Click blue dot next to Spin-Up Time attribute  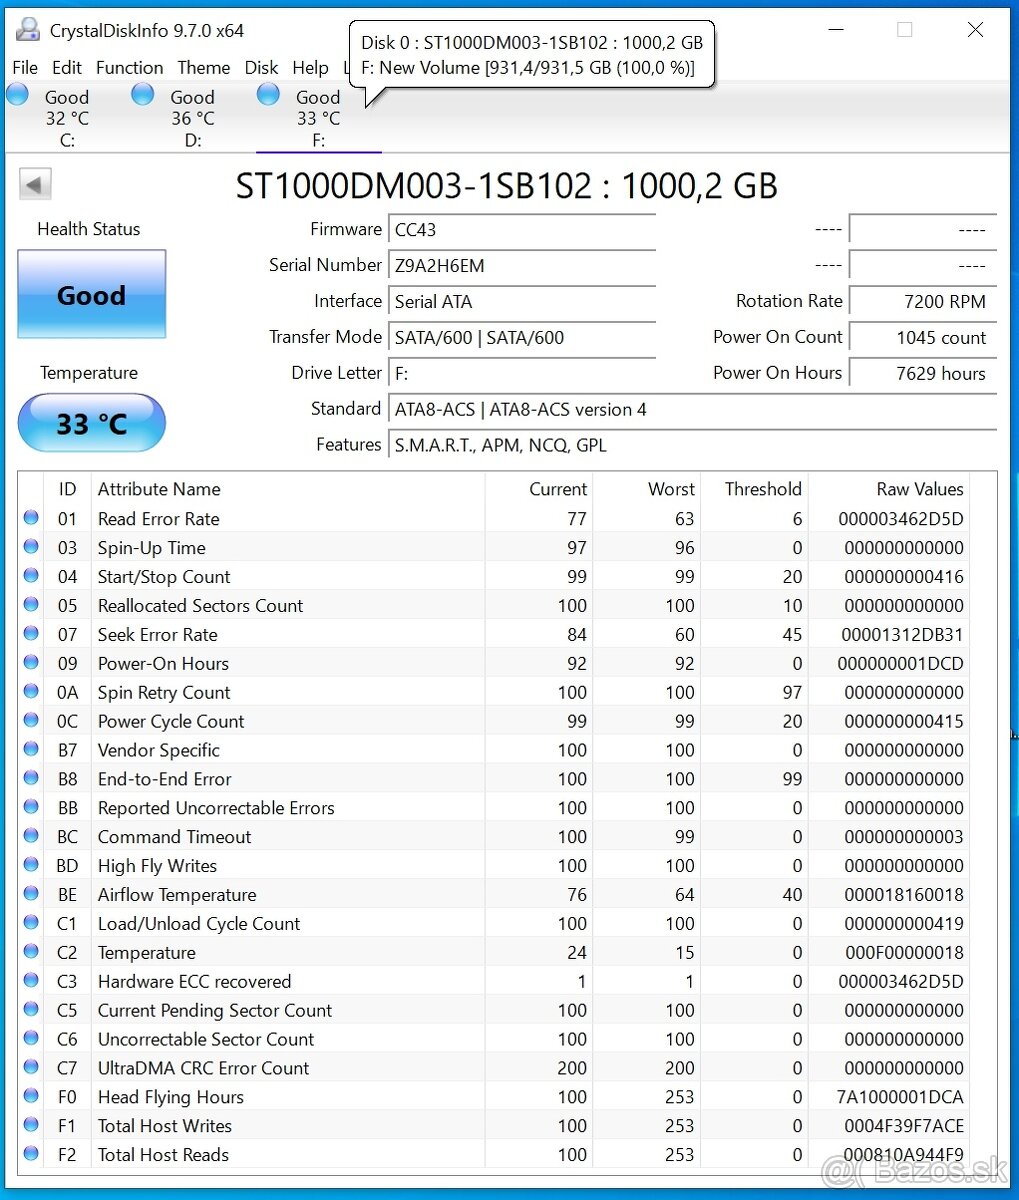30,546
